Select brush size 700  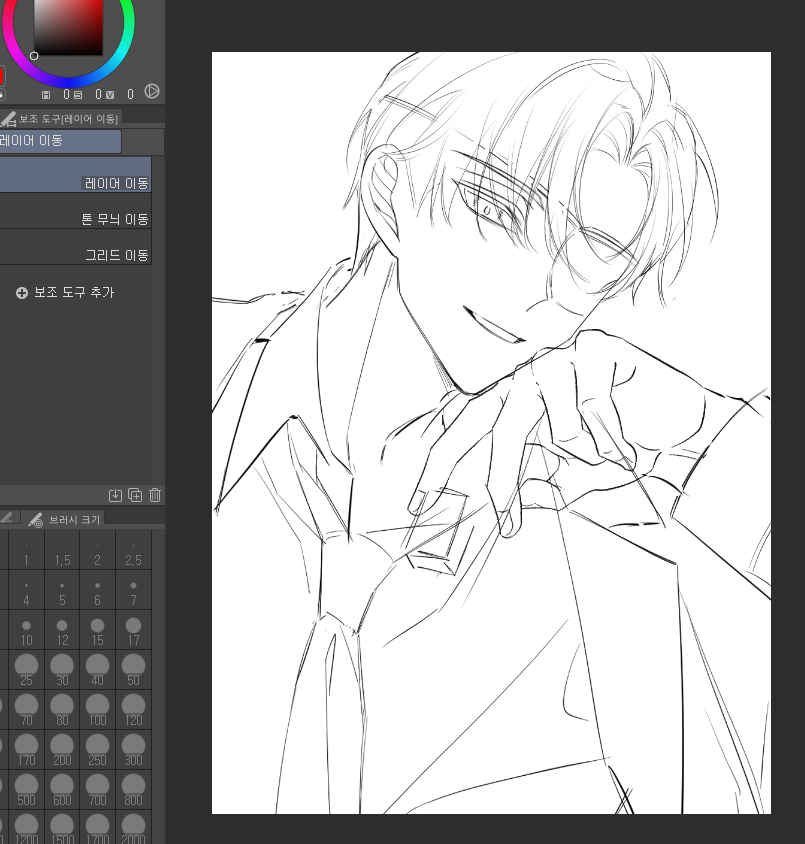coord(97,790)
